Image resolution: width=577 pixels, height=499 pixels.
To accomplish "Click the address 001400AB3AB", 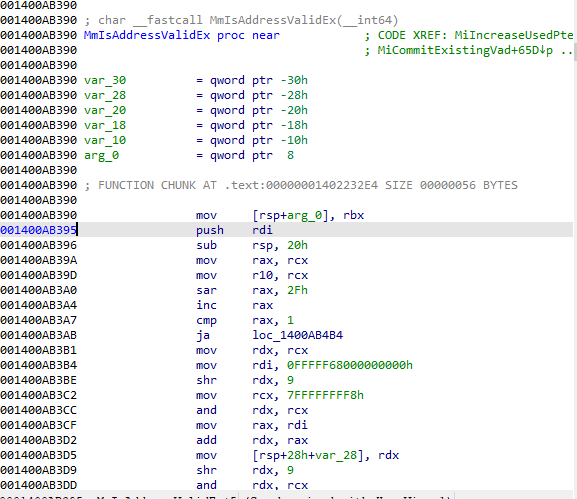I will tap(38, 336).
